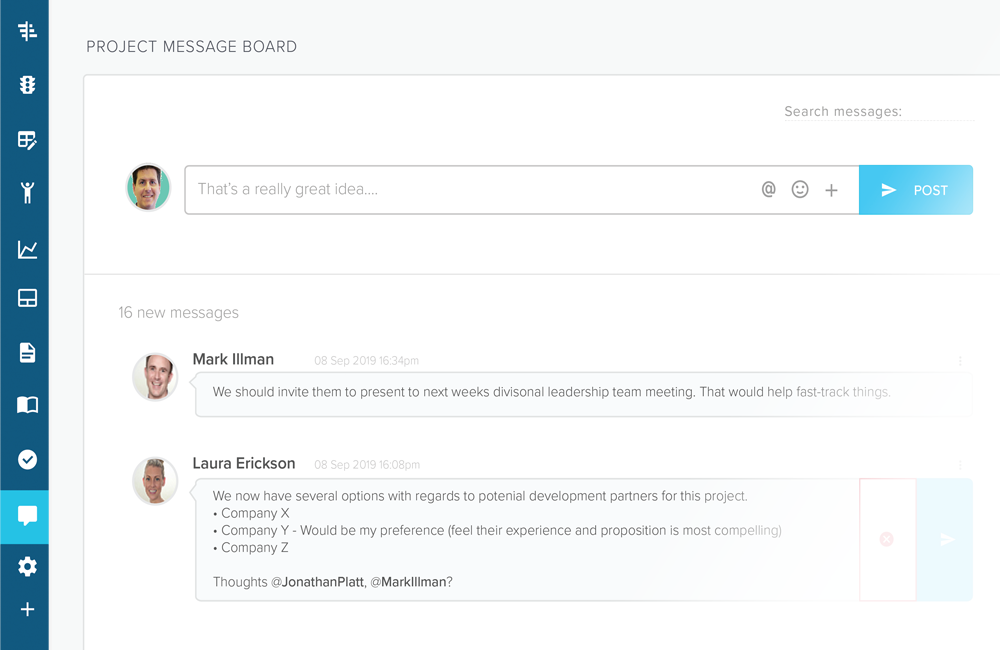This screenshot has height=650, width=1000.
Task: Focus the Search messages field
Action: click(x=879, y=112)
